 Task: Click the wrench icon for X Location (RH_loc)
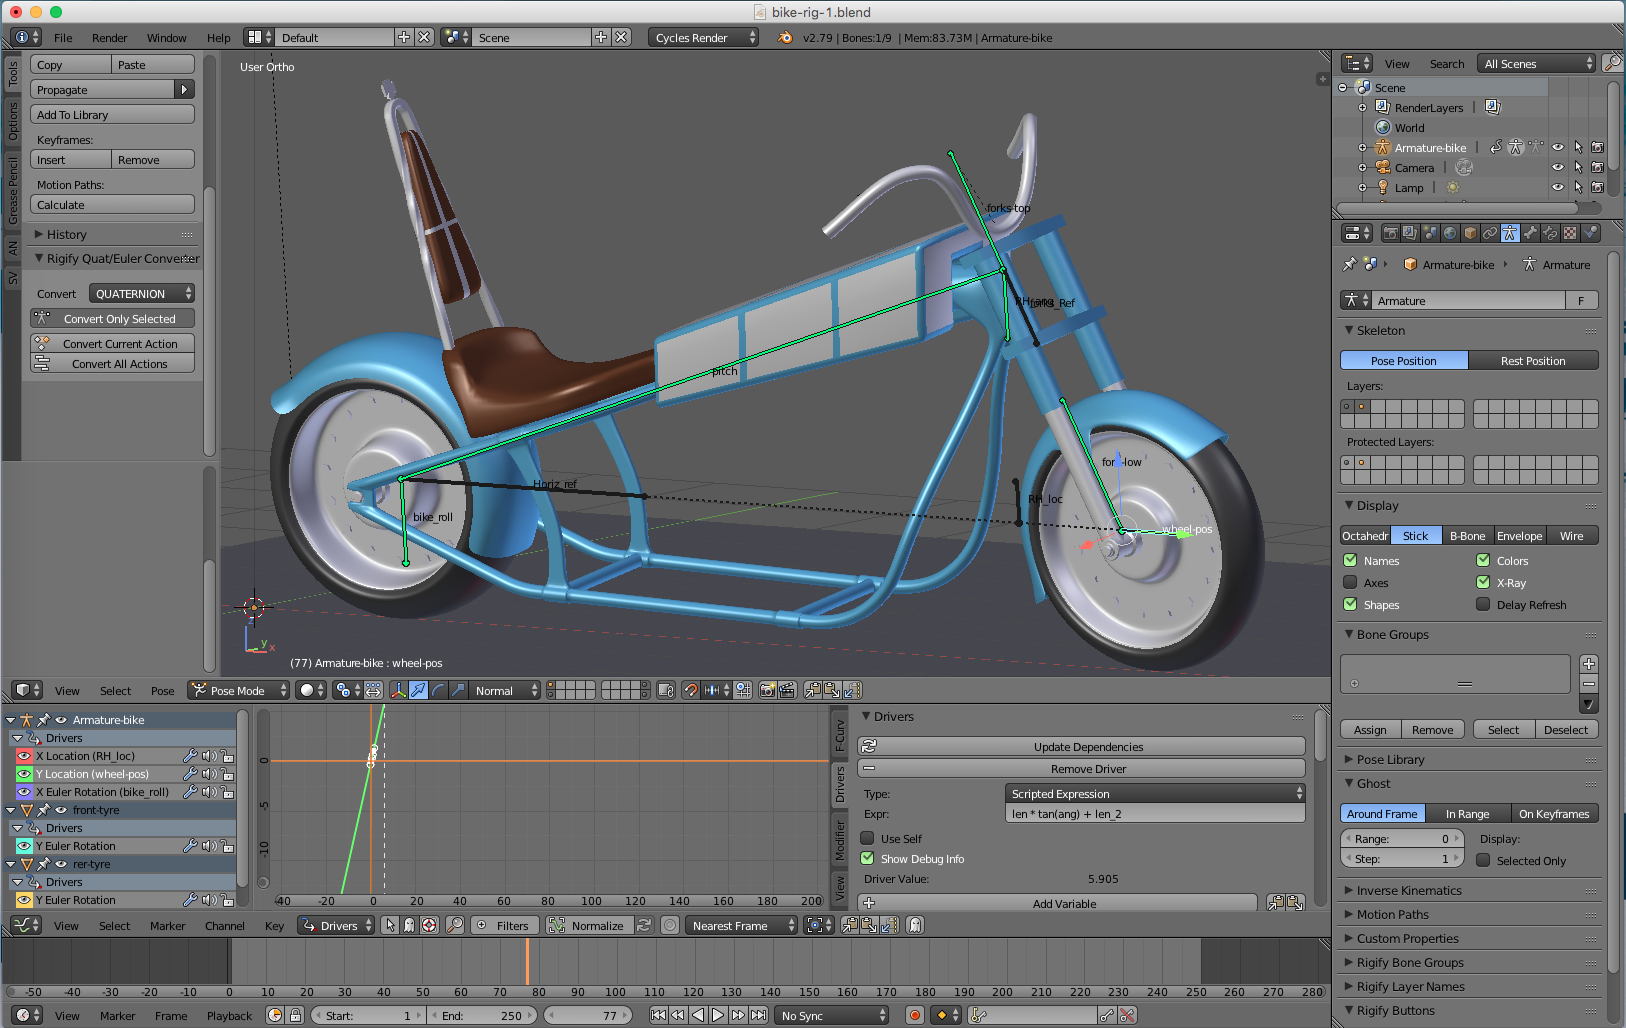point(190,756)
